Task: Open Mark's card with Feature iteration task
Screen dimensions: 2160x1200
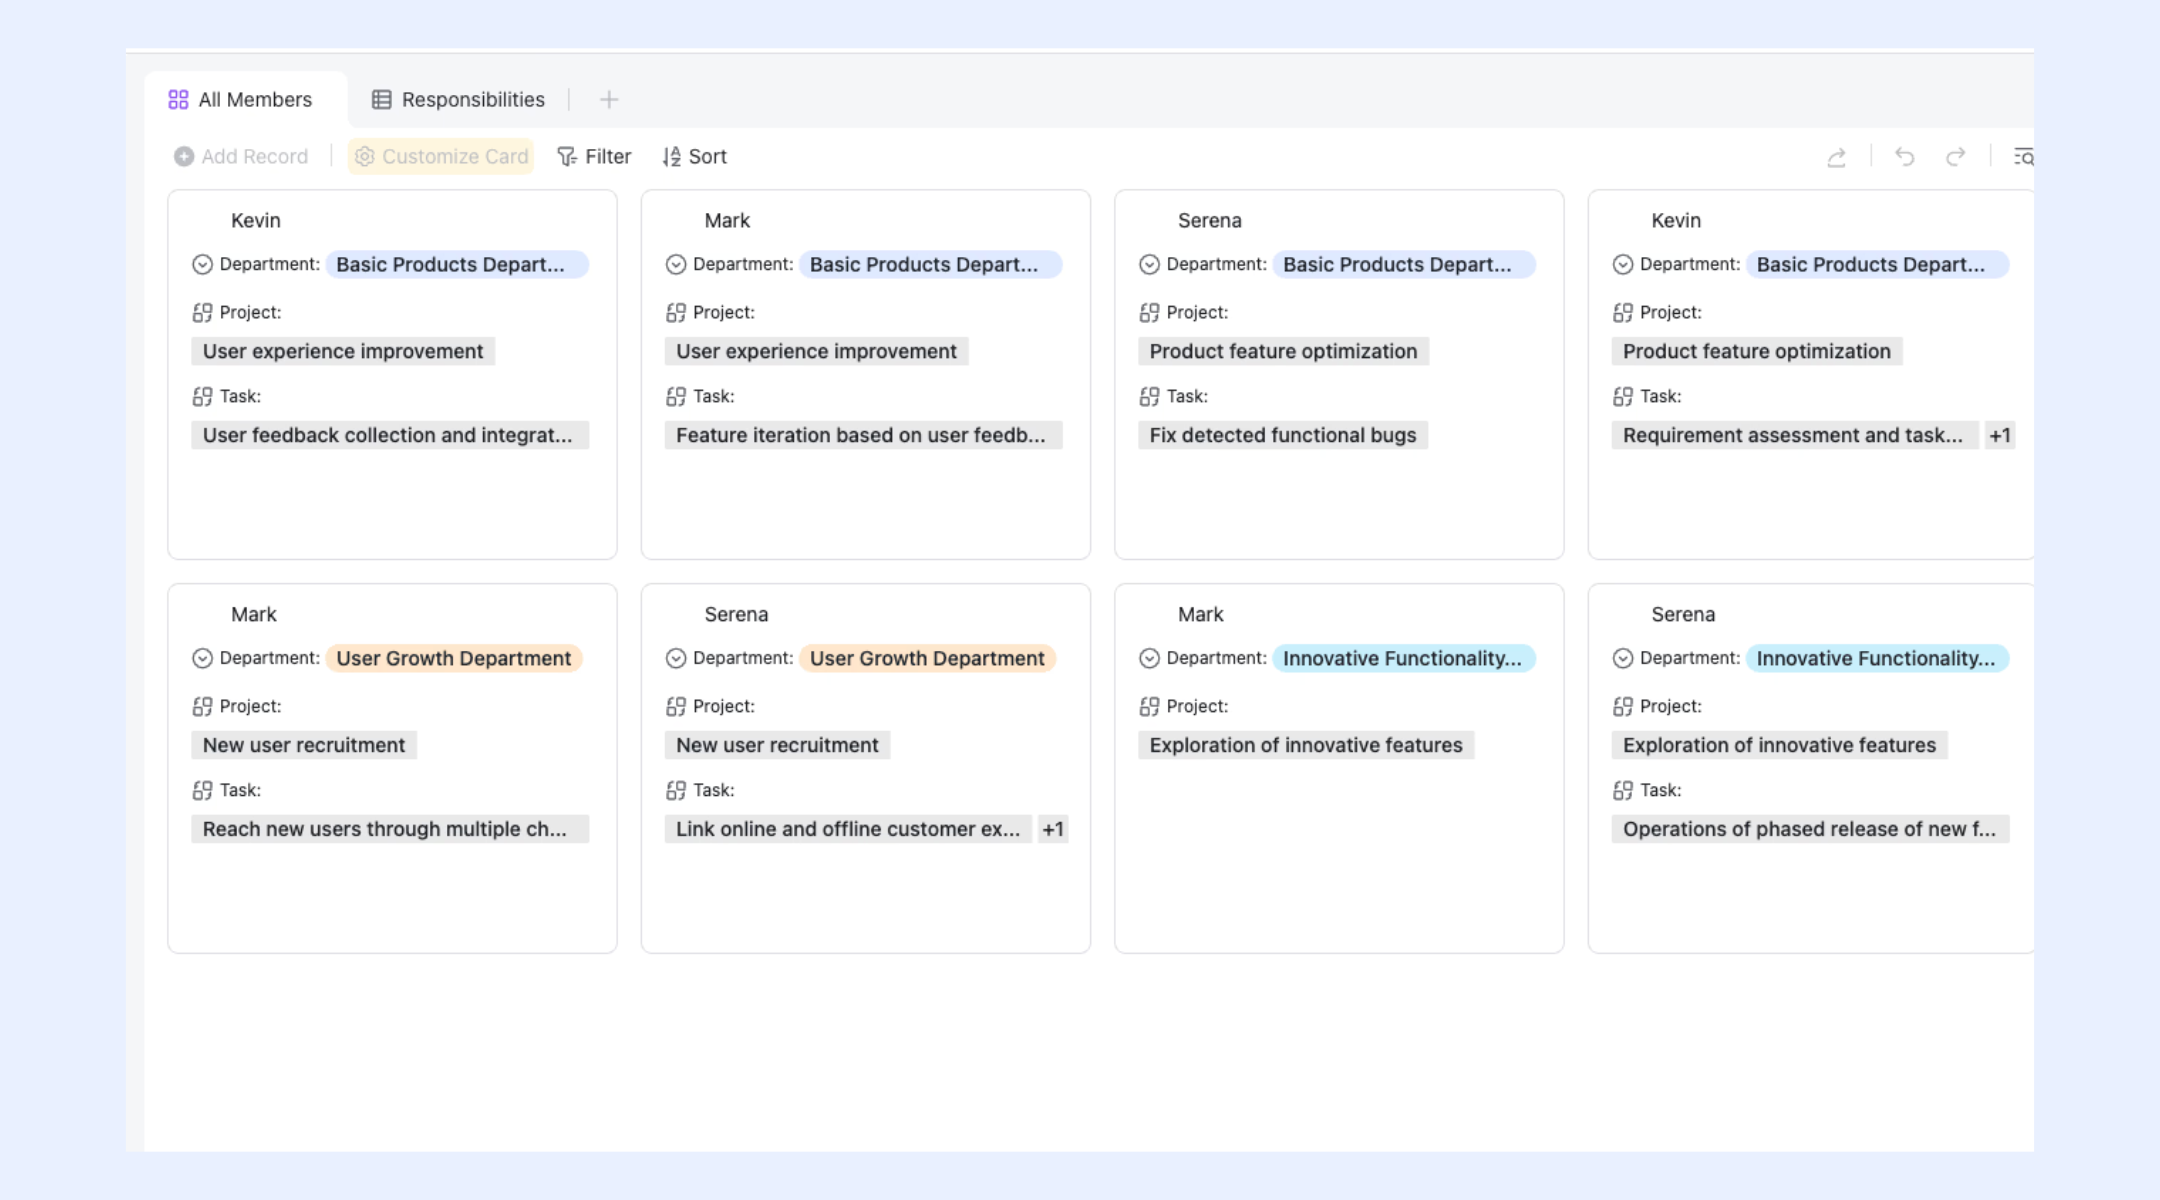Action: click(866, 375)
